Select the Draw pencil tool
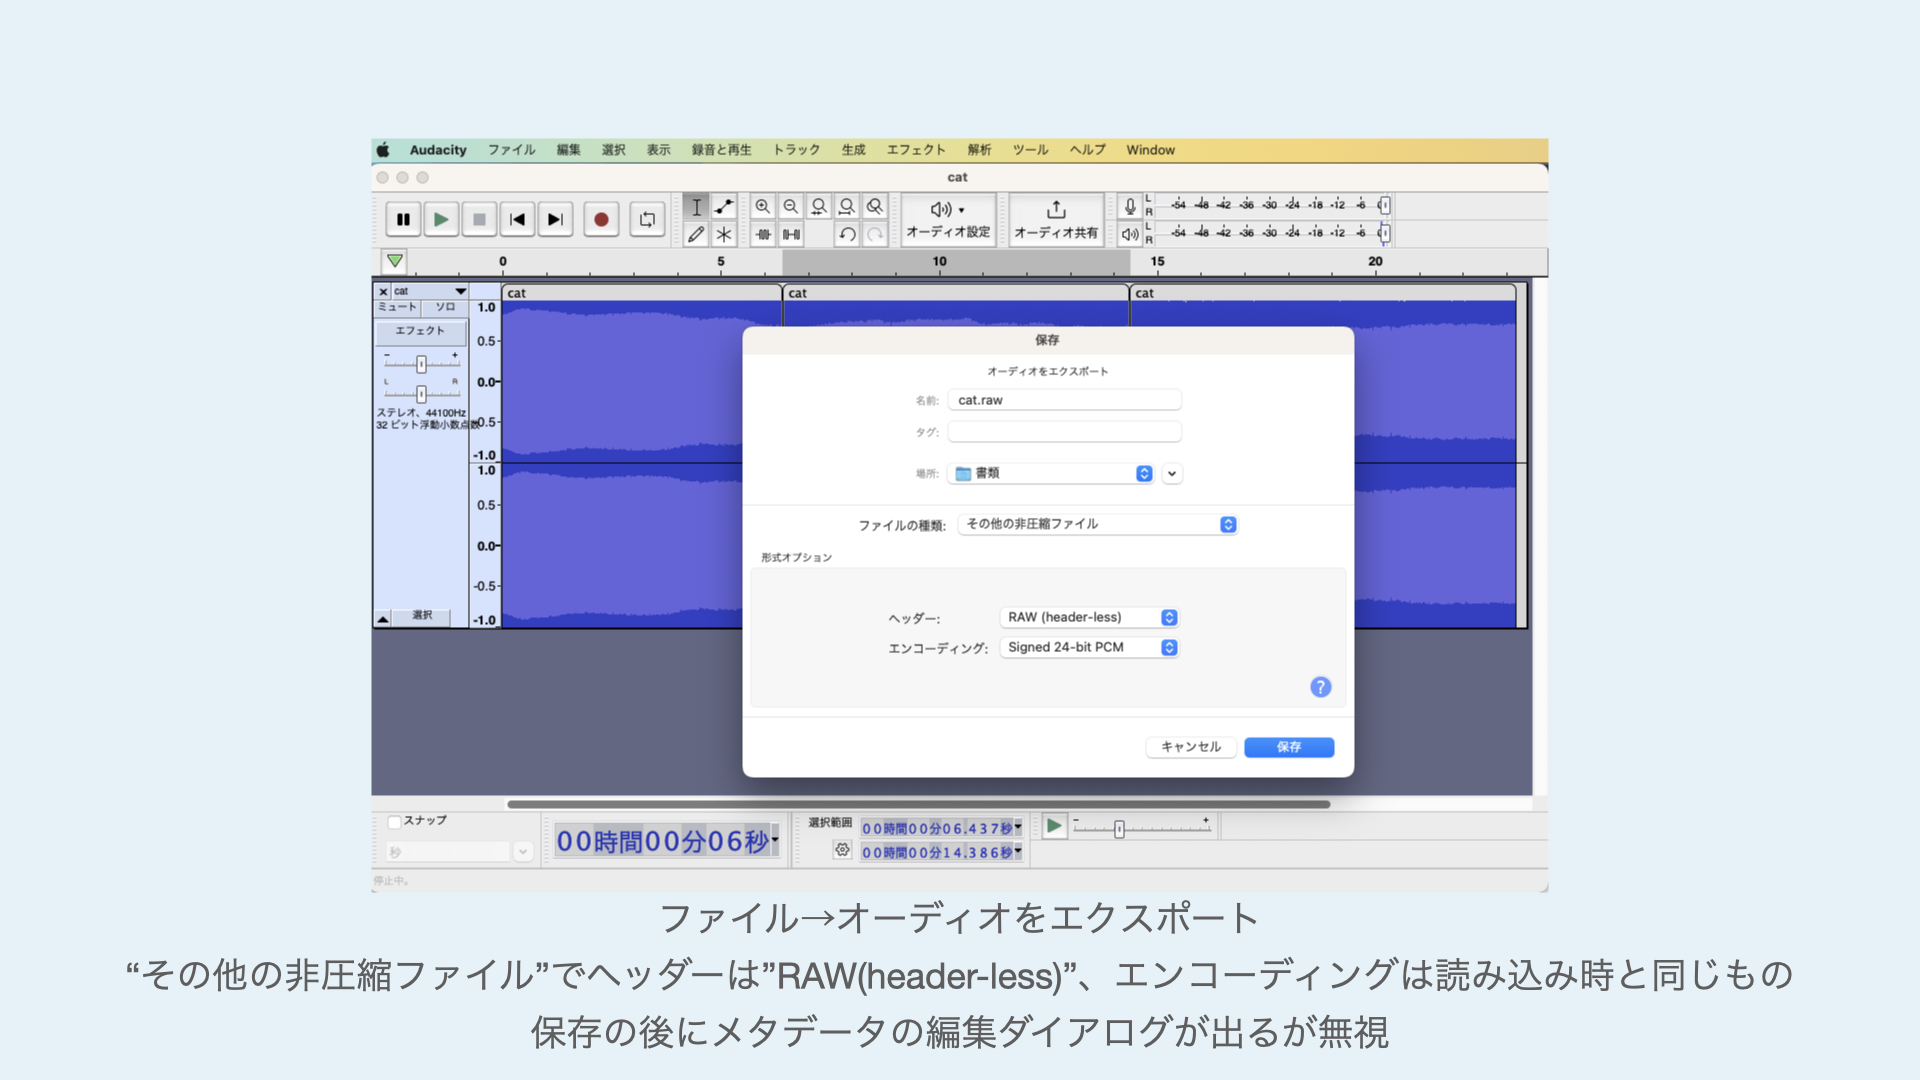The width and height of the screenshot is (1920, 1080). click(x=696, y=235)
